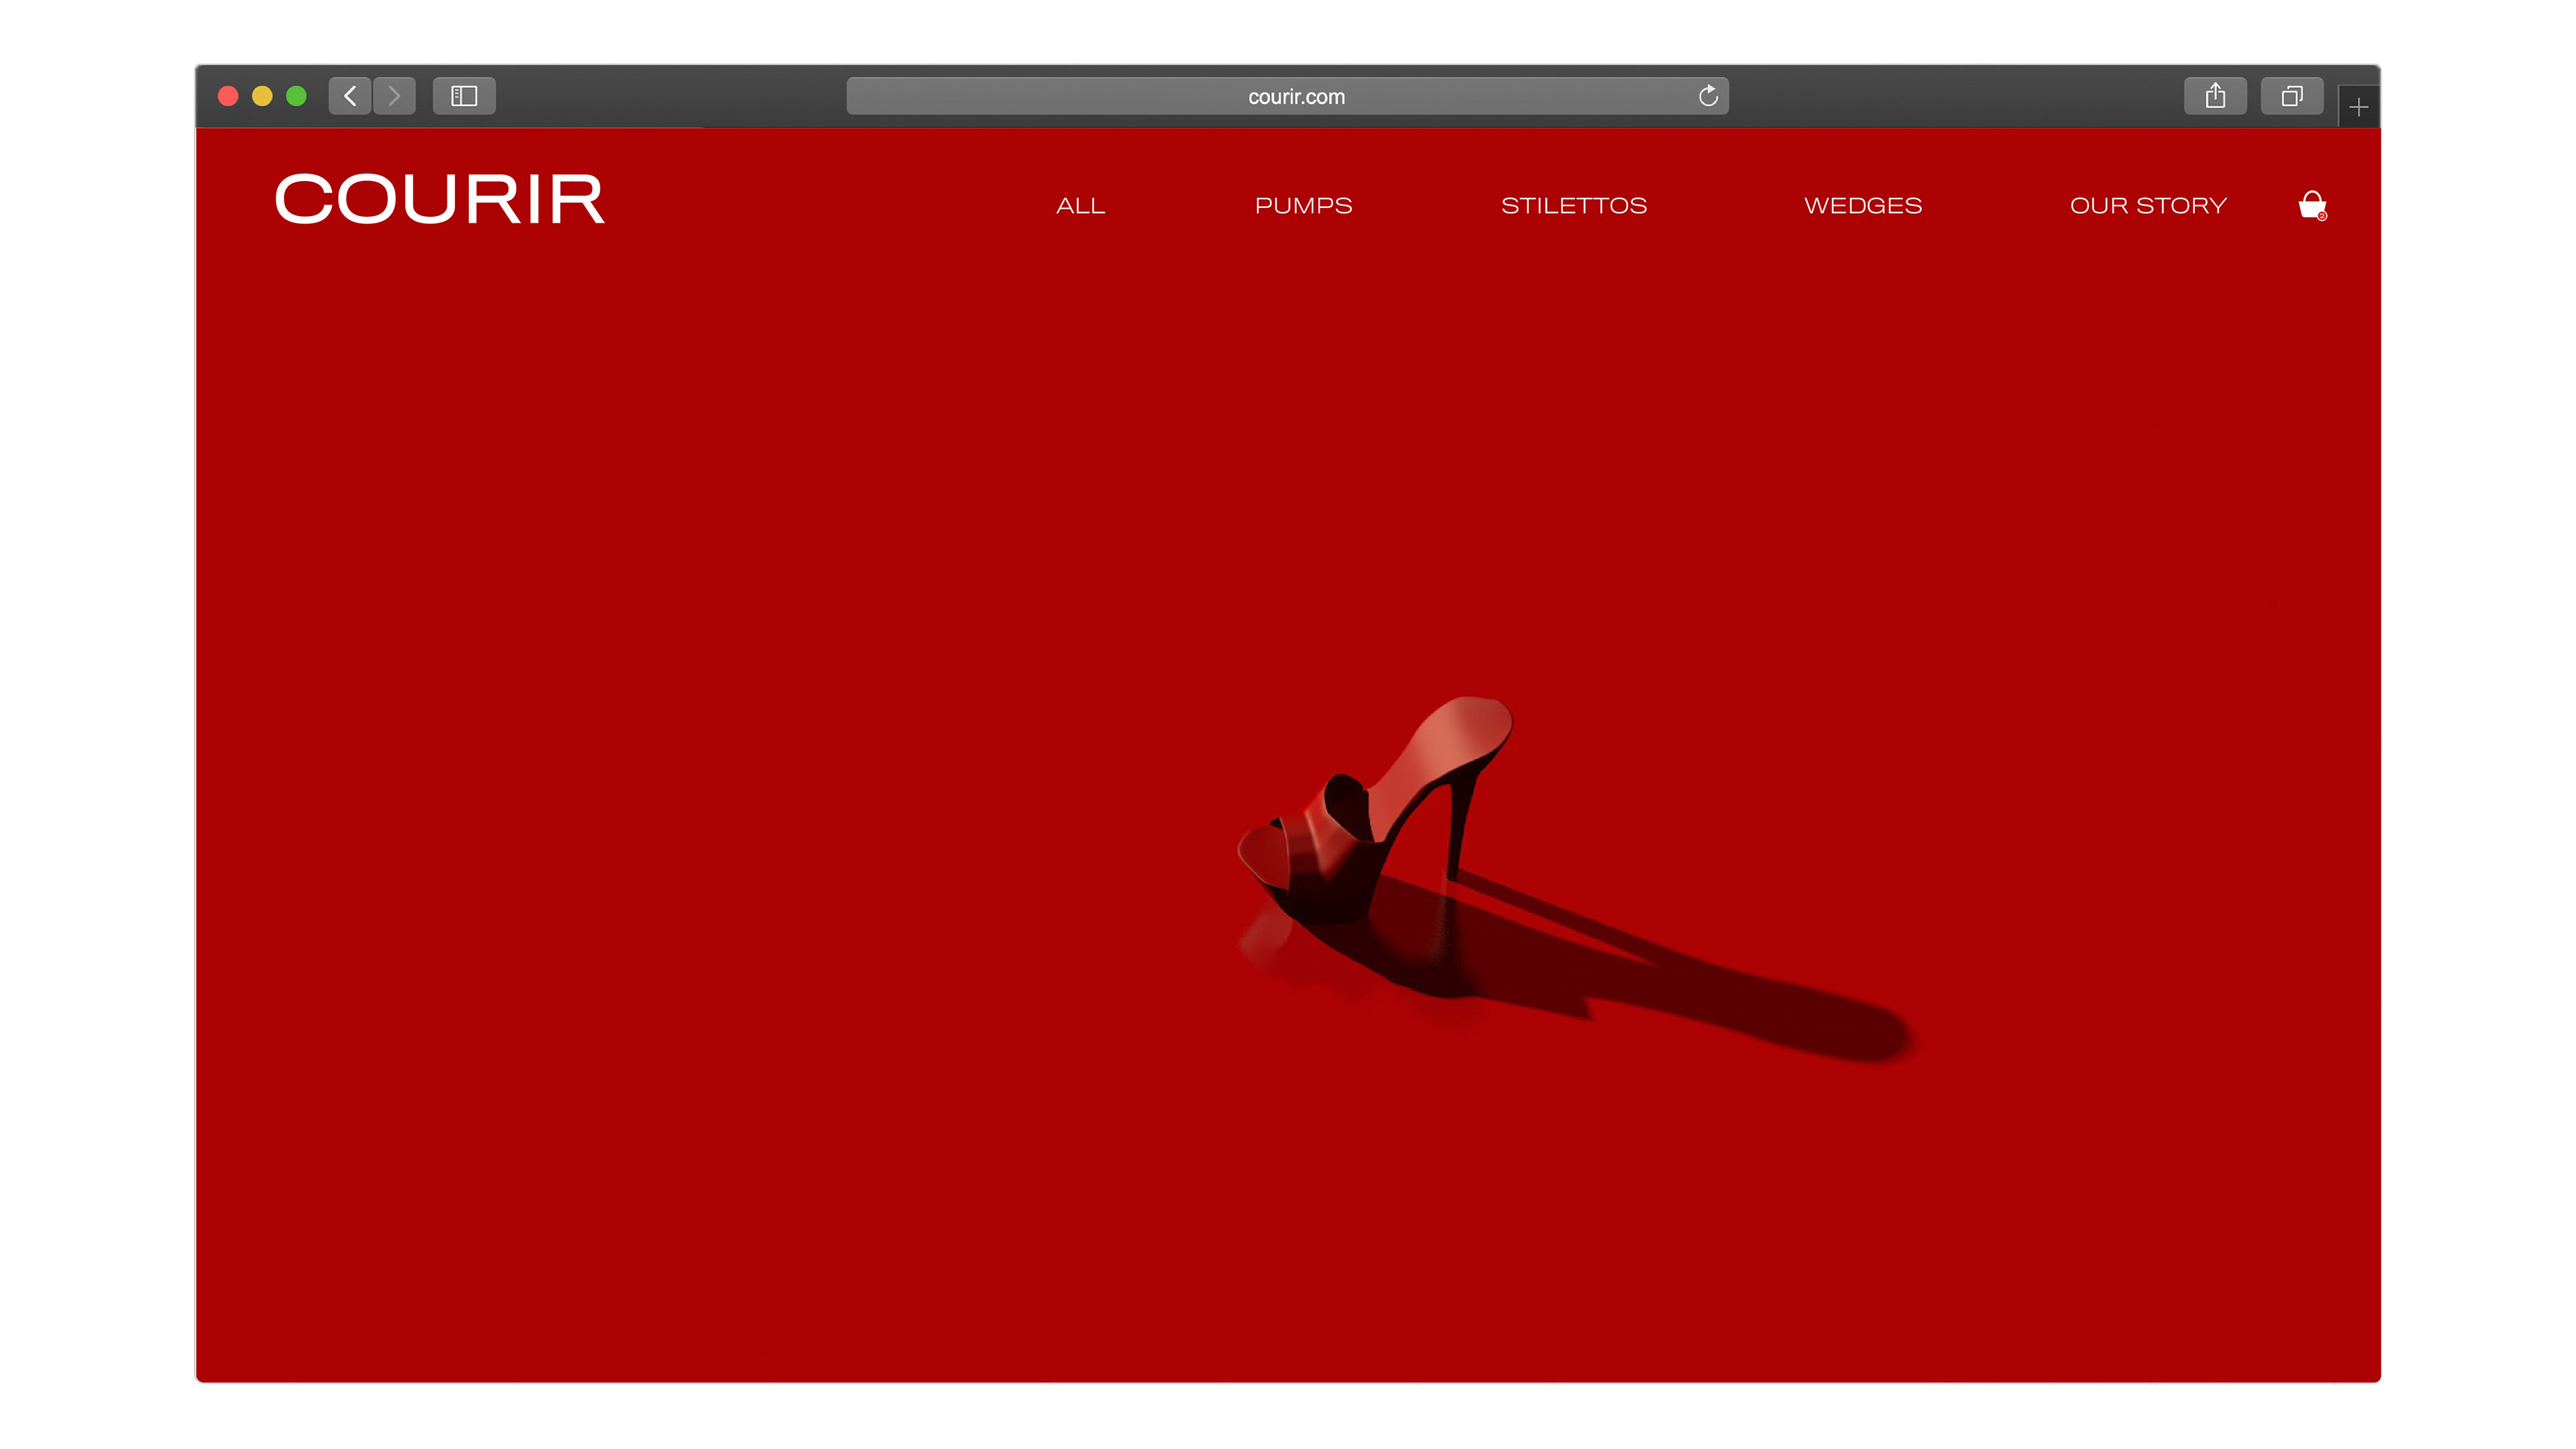
Task: Minimize the window with yellow button
Action: point(262,96)
